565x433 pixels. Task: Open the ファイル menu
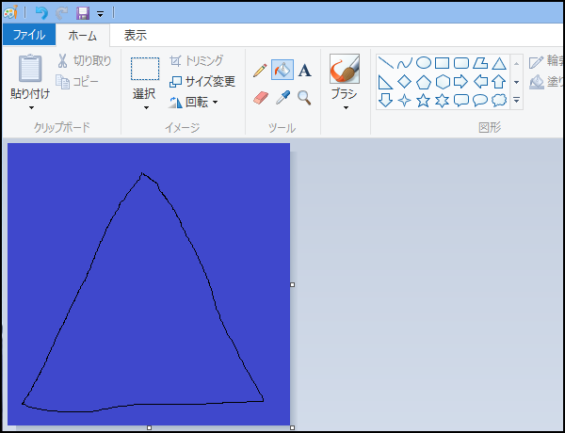coord(29,35)
